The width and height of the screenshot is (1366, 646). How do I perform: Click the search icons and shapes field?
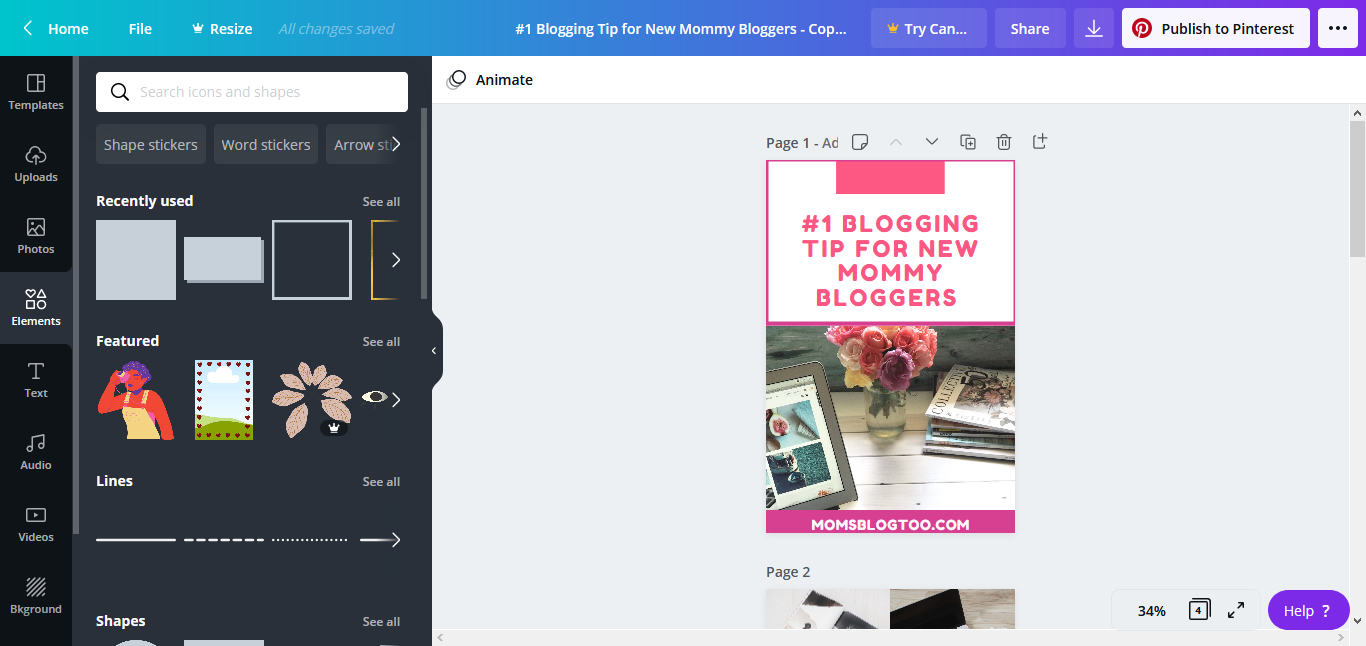[x=250, y=91]
